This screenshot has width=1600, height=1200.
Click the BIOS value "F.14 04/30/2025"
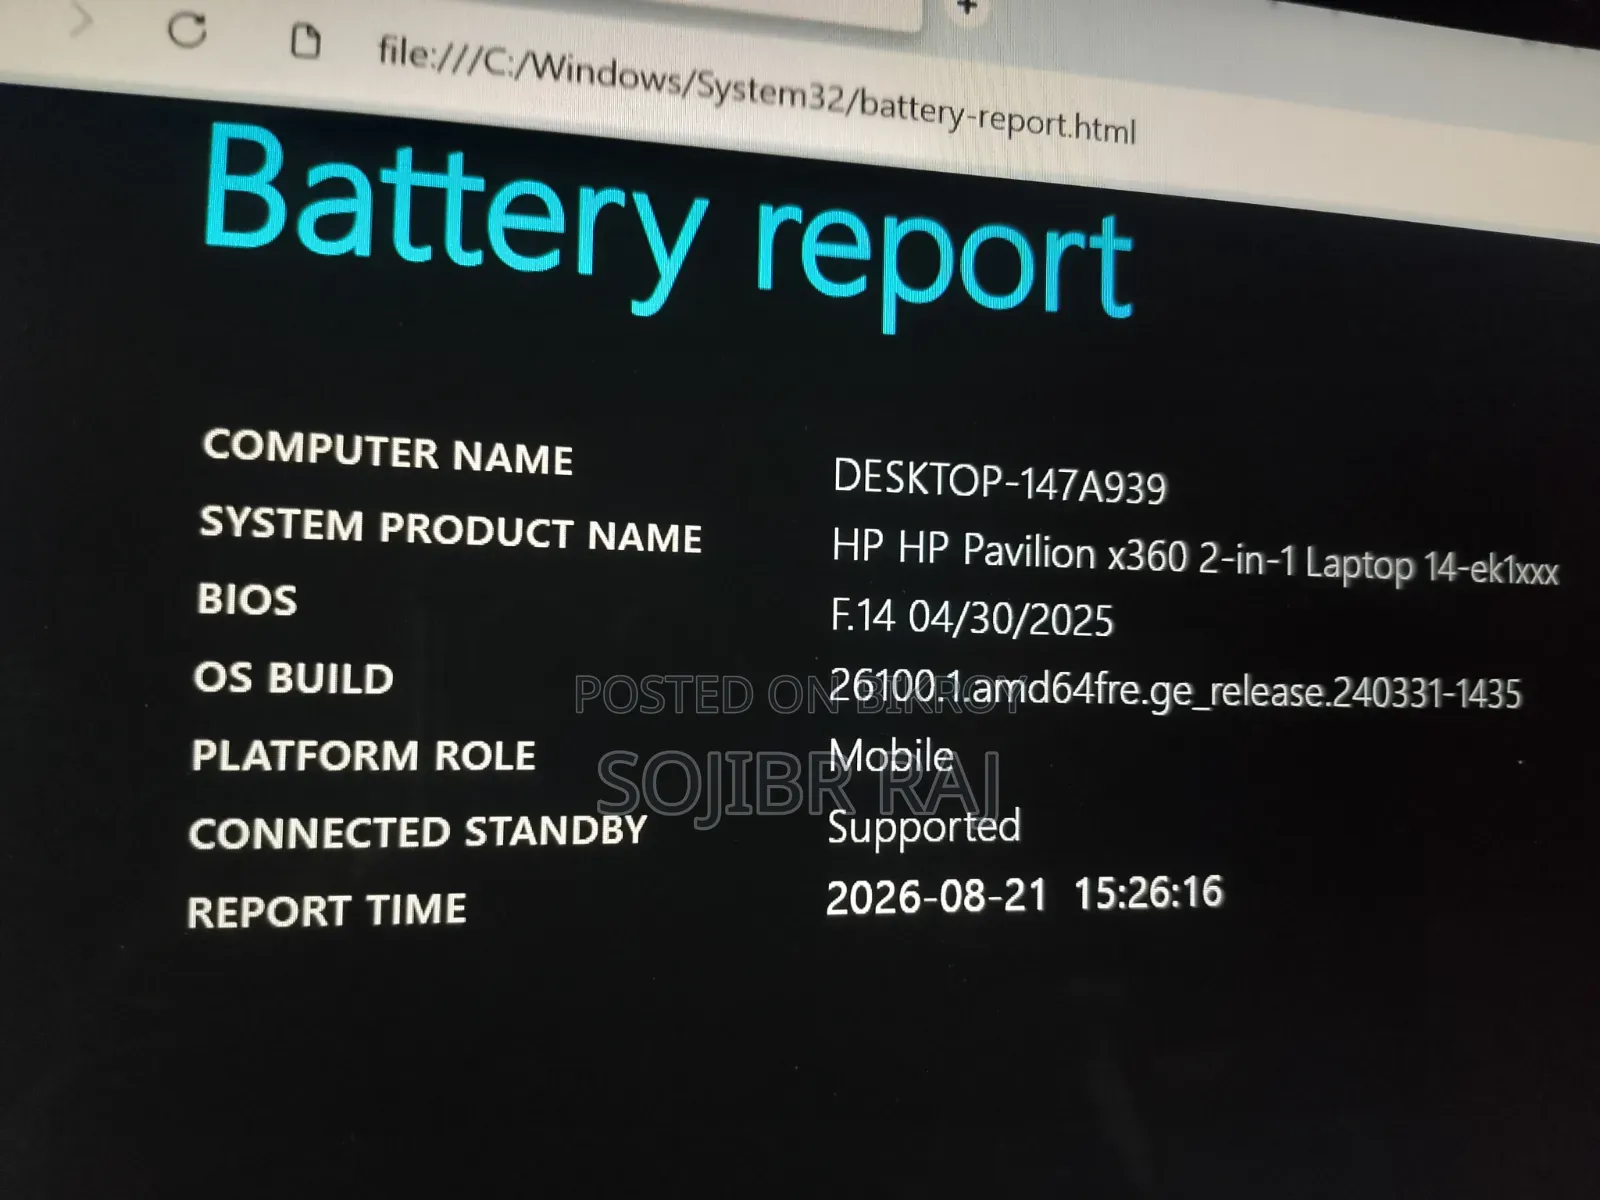(971, 617)
